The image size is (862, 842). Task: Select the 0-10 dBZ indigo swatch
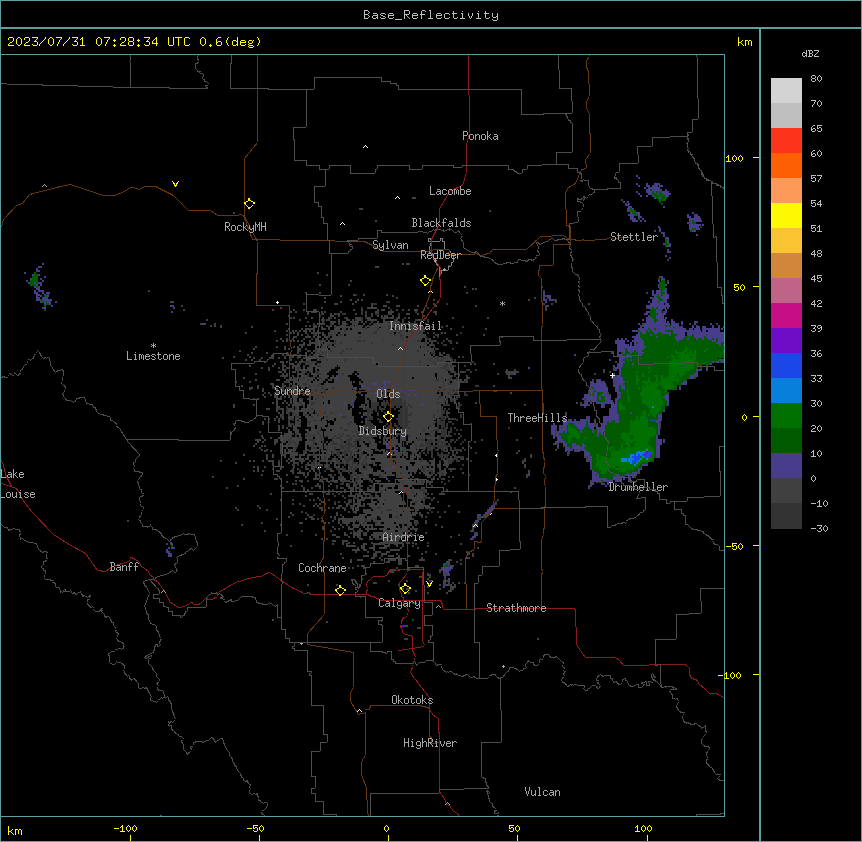tap(786, 466)
